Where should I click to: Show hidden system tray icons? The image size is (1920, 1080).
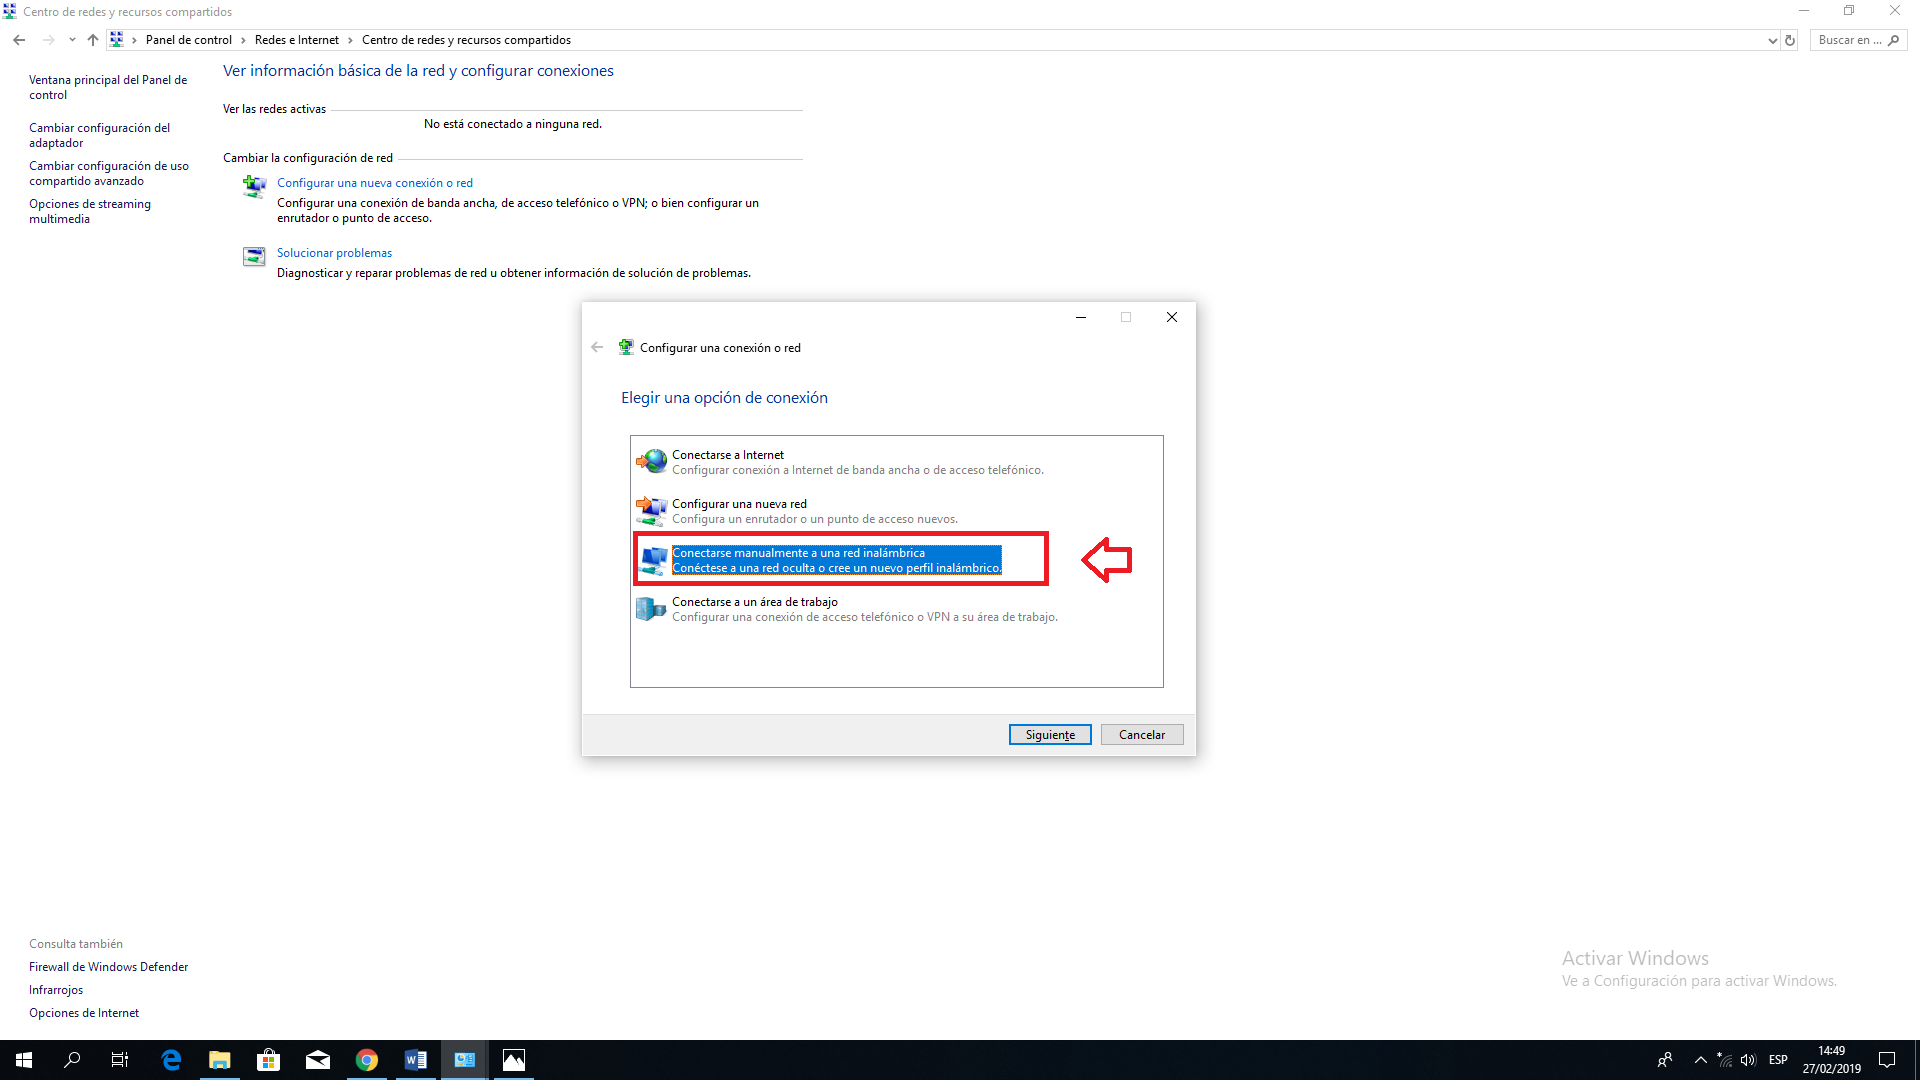click(x=1700, y=1060)
